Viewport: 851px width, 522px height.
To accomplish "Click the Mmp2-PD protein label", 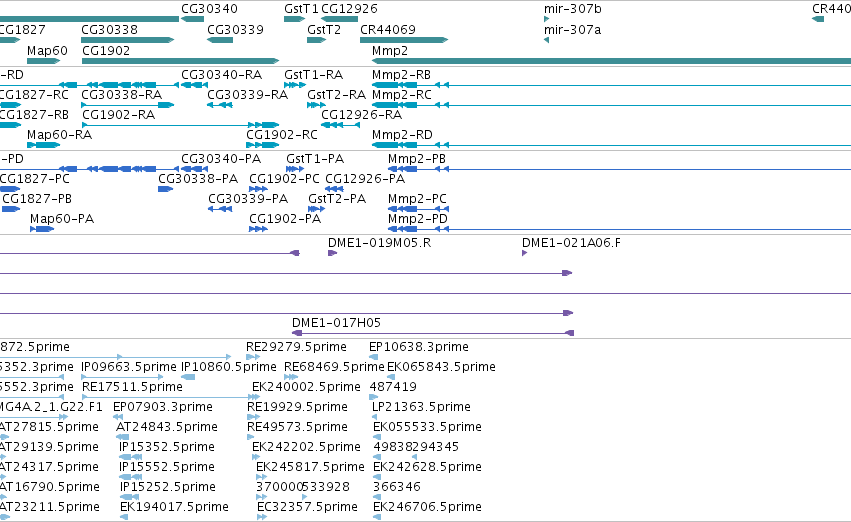I will 418,219.
